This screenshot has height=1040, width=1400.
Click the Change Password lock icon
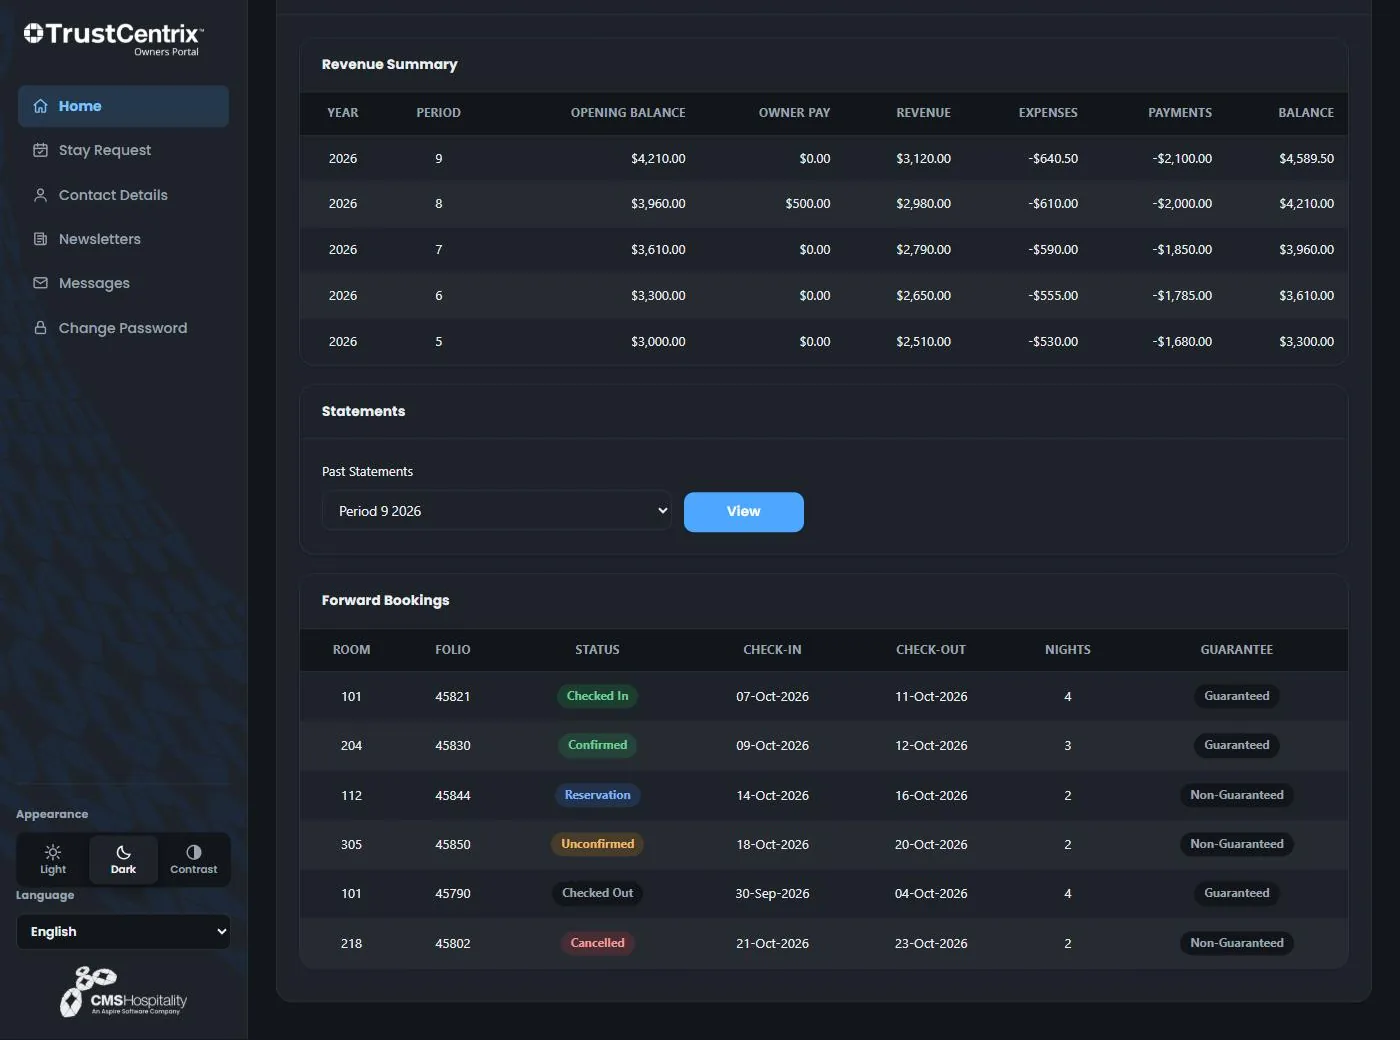40,328
